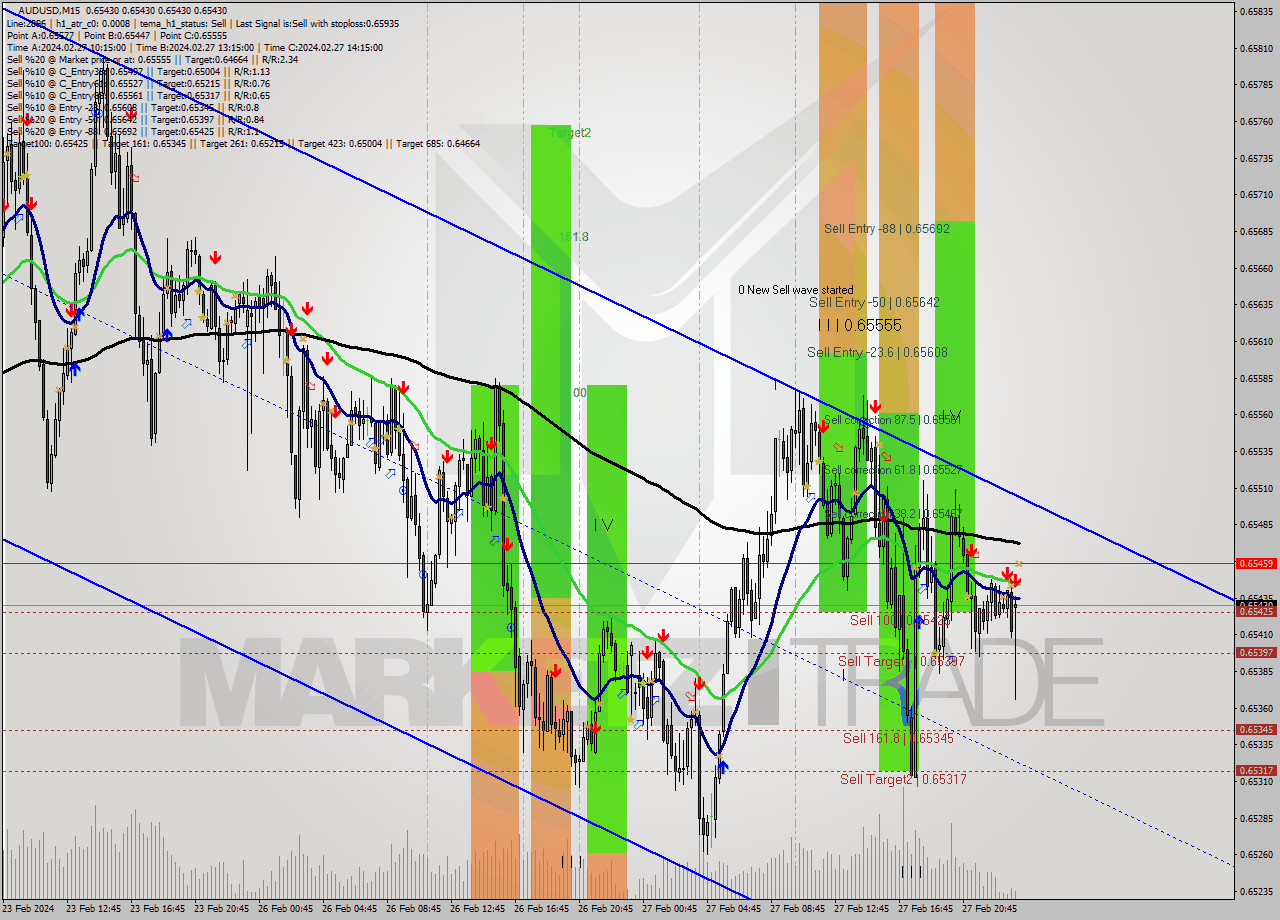Click '23 Feb 2024' on time axis

pos(29,909)
